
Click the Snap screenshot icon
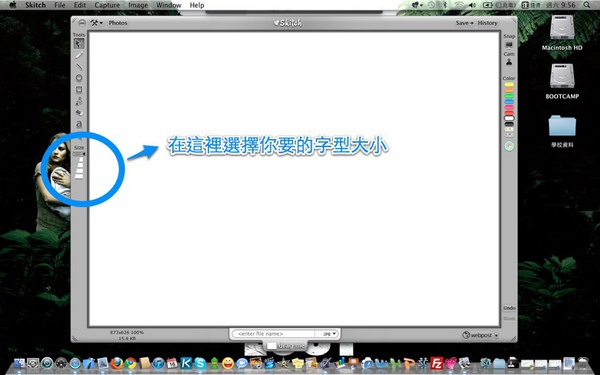point(509,45)
